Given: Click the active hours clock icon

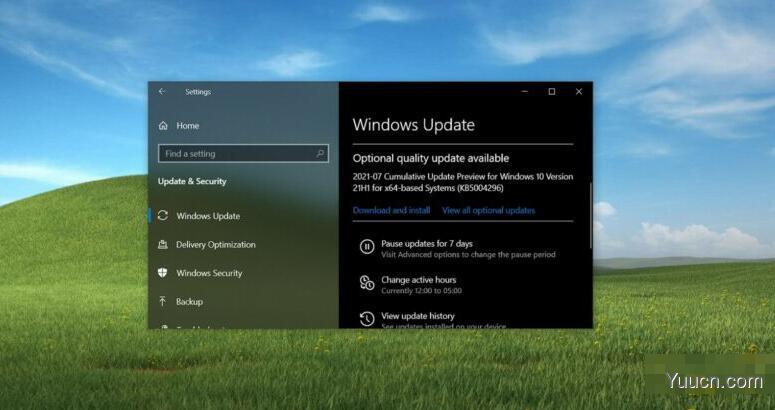Looking at the screenshot, I should click(x=367, y=283).
